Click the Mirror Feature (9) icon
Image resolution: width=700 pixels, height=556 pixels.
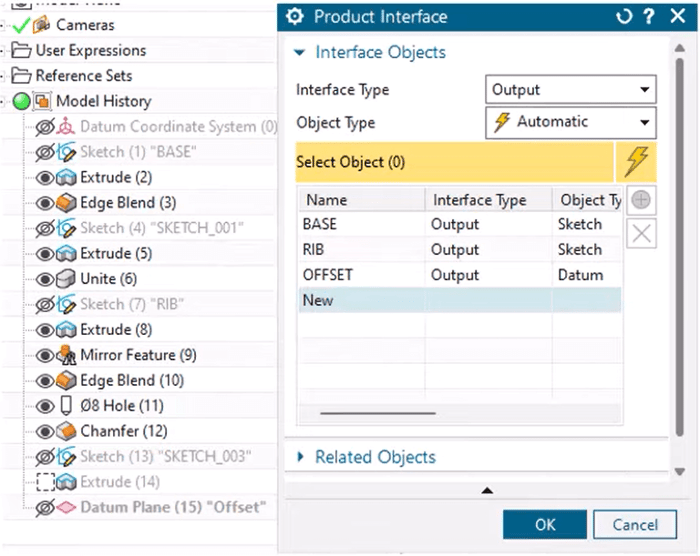[x=66, y=355]
